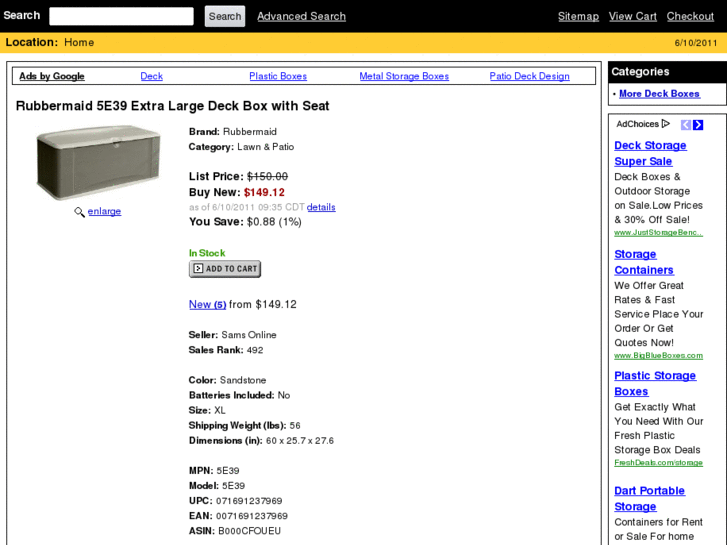
Task: Click the Sales Rank value 492
Action: pos(255,350)
